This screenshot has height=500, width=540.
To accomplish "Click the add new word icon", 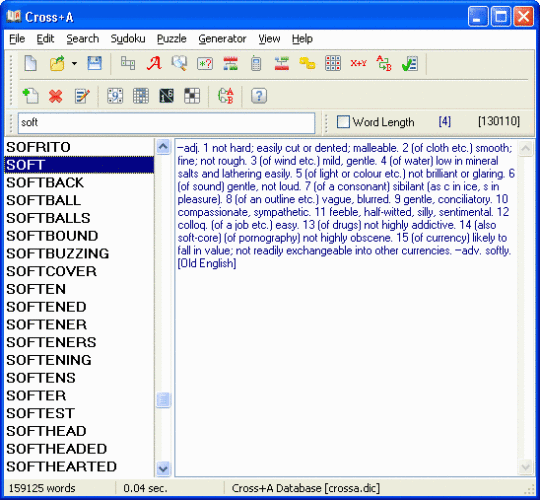I will coord(30,96).
